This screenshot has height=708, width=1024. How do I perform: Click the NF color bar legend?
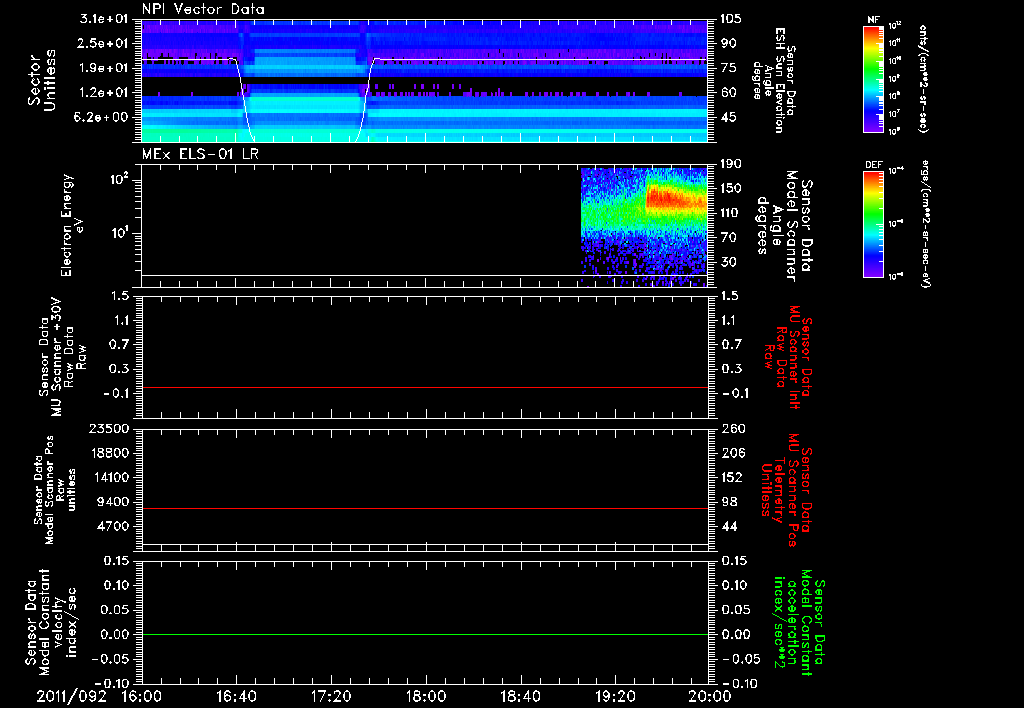(873, 79)
